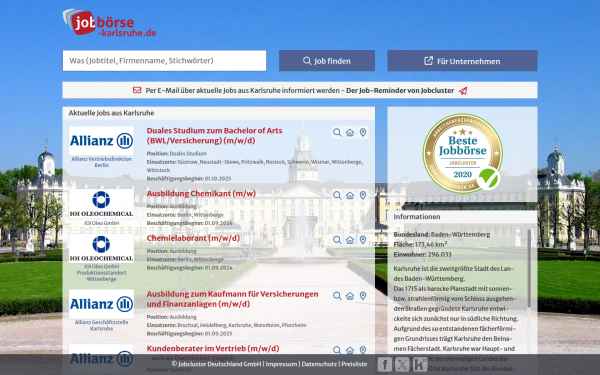Image resolution: width=600 pixels, height=375 pixels.
Task: Click the Einwohner: 296.033 text
Action: [422, 254]
